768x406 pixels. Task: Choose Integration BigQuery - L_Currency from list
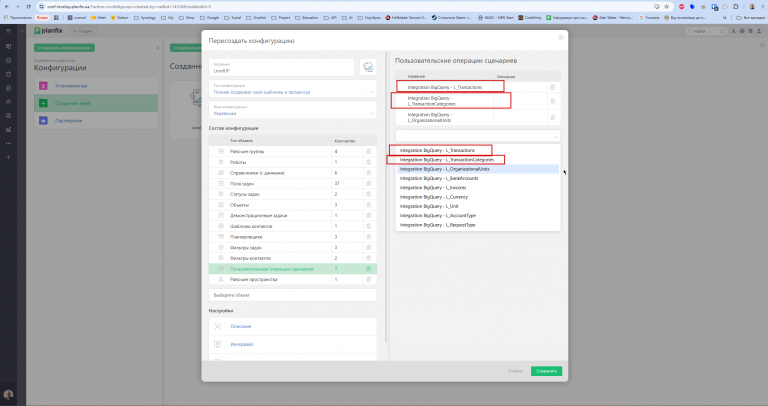point(478,197)
